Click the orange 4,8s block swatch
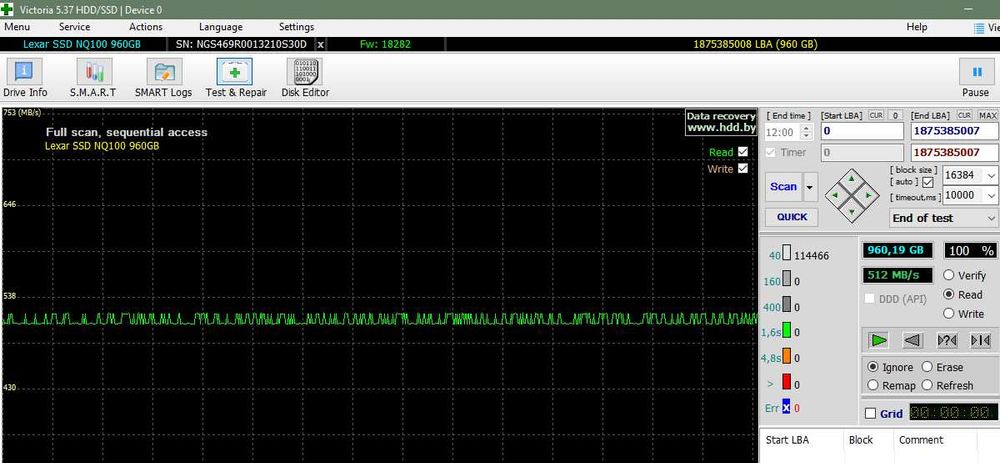The image size is (1000, 463). coord(786,356)
